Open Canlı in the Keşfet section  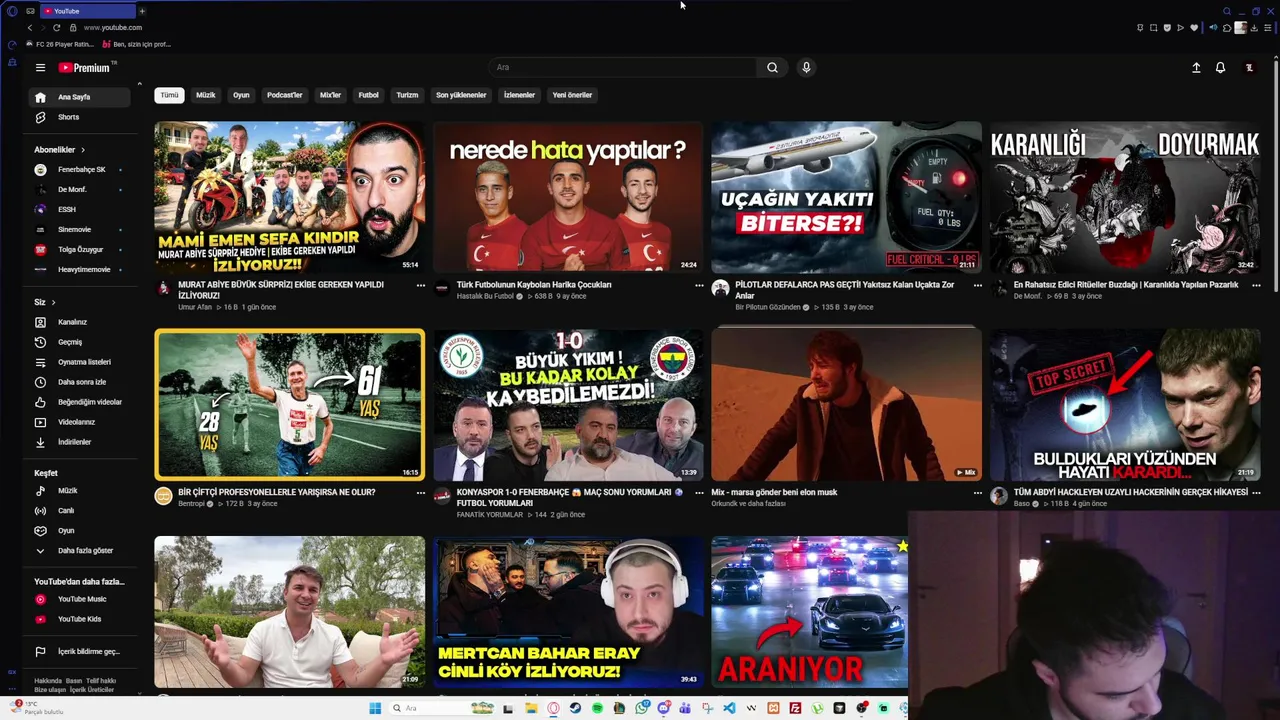pos(80,511)
